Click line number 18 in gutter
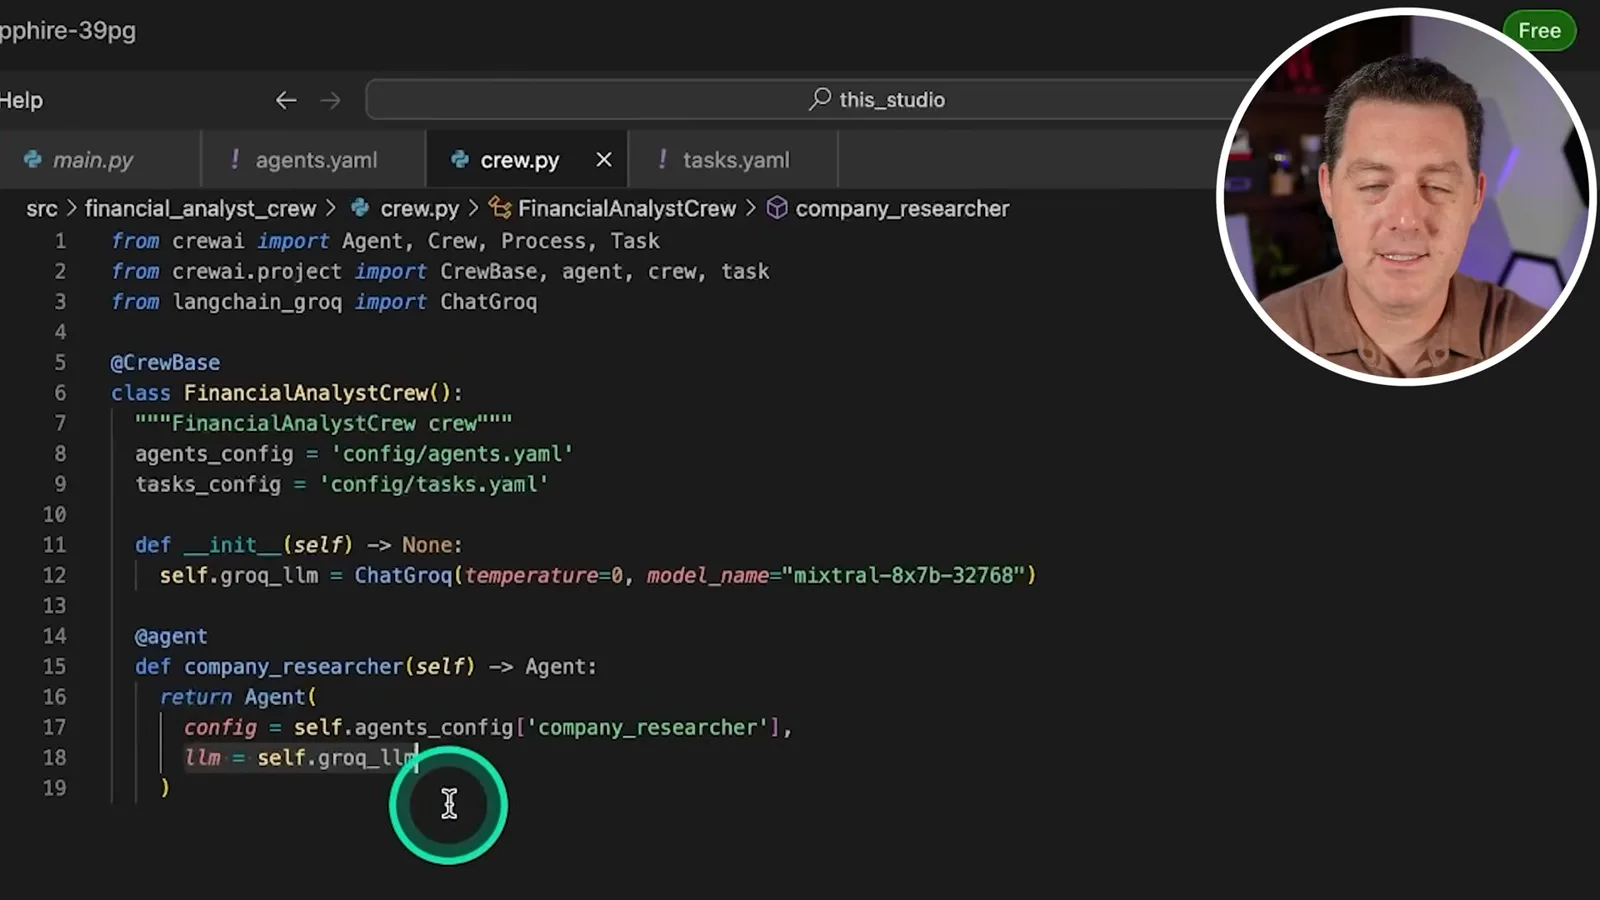Viewport: 1600px width, 900px height. click(54, 758)
